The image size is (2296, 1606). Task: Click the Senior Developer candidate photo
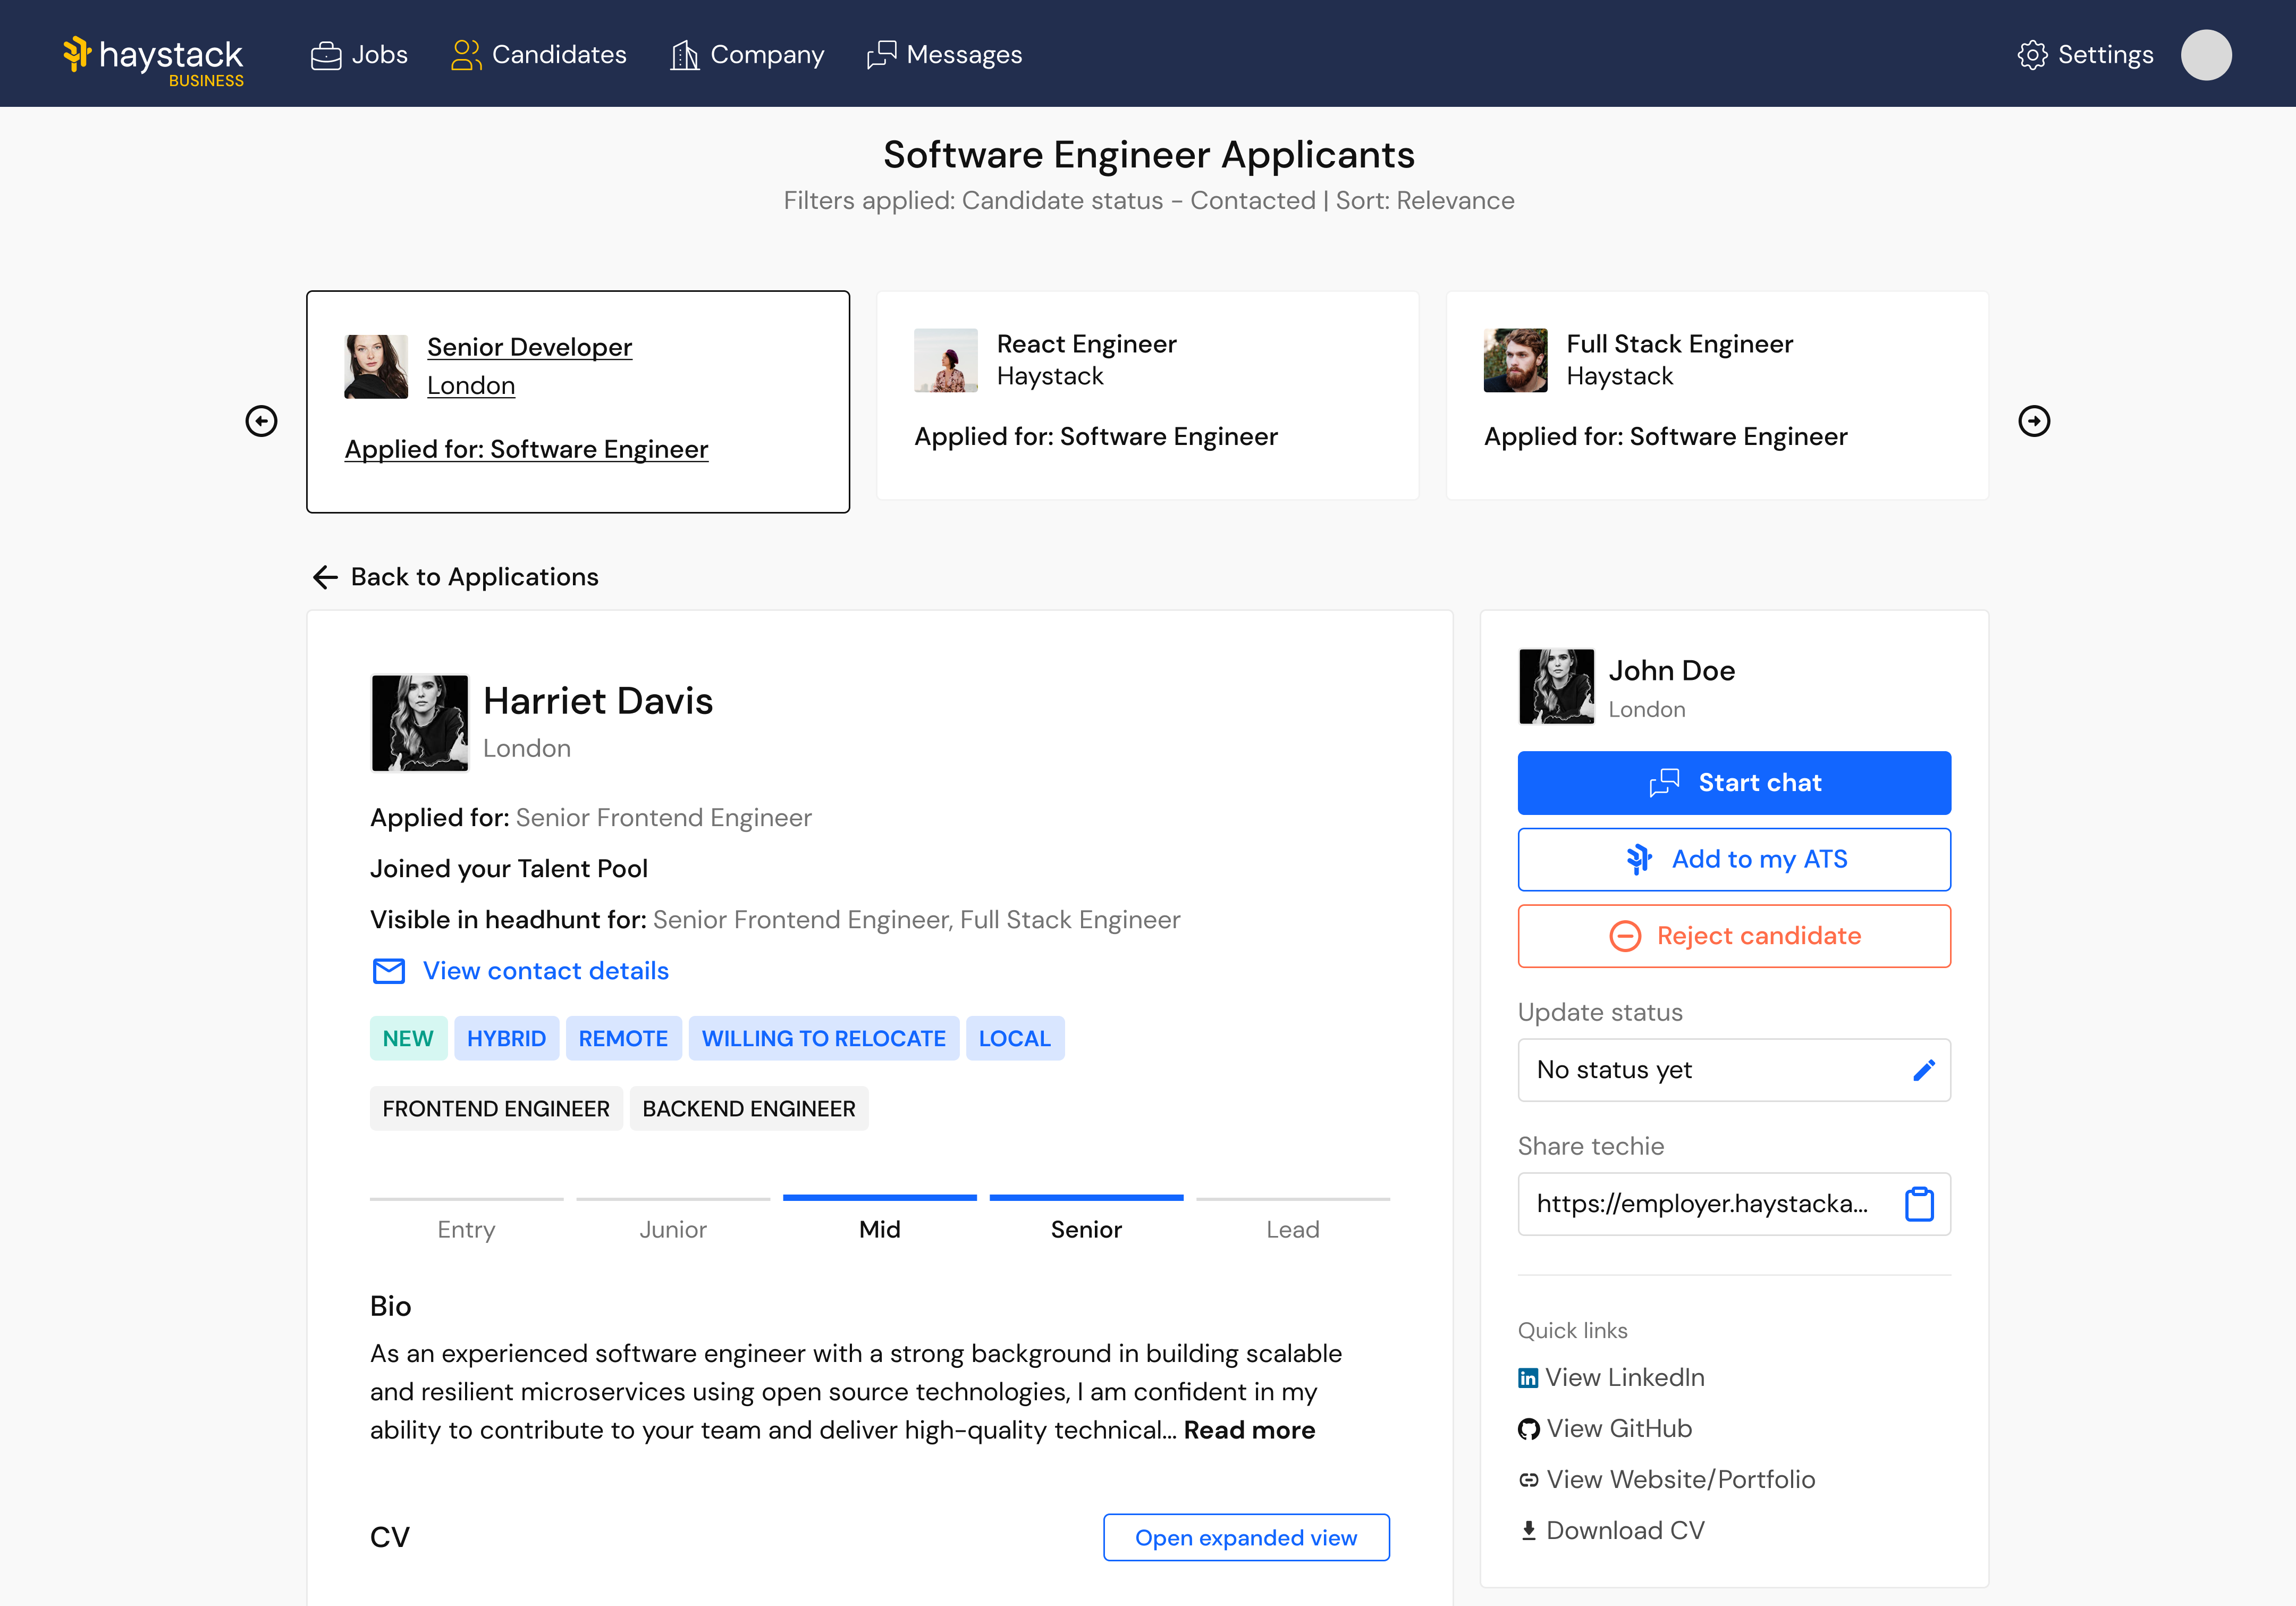click(376, 366)
